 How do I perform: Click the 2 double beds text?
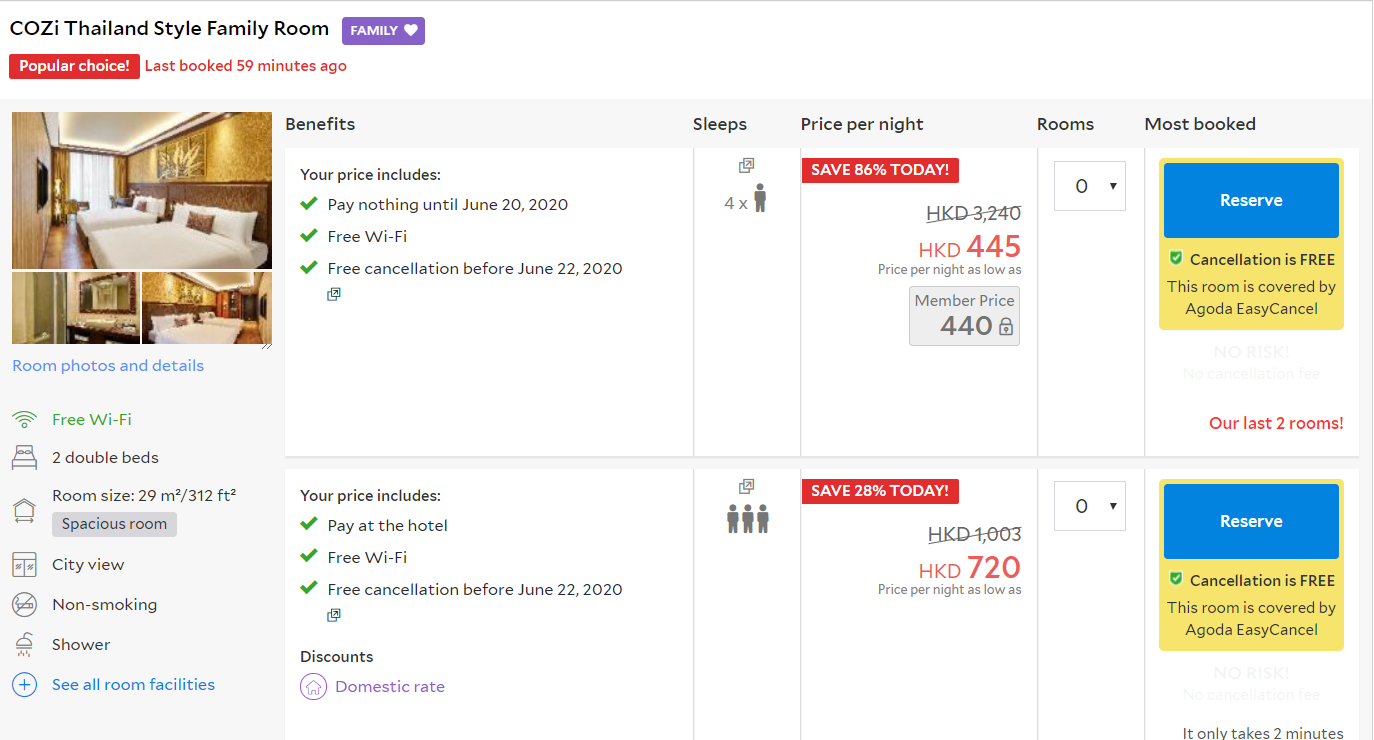pyautogui.click(x=105, y=458)
